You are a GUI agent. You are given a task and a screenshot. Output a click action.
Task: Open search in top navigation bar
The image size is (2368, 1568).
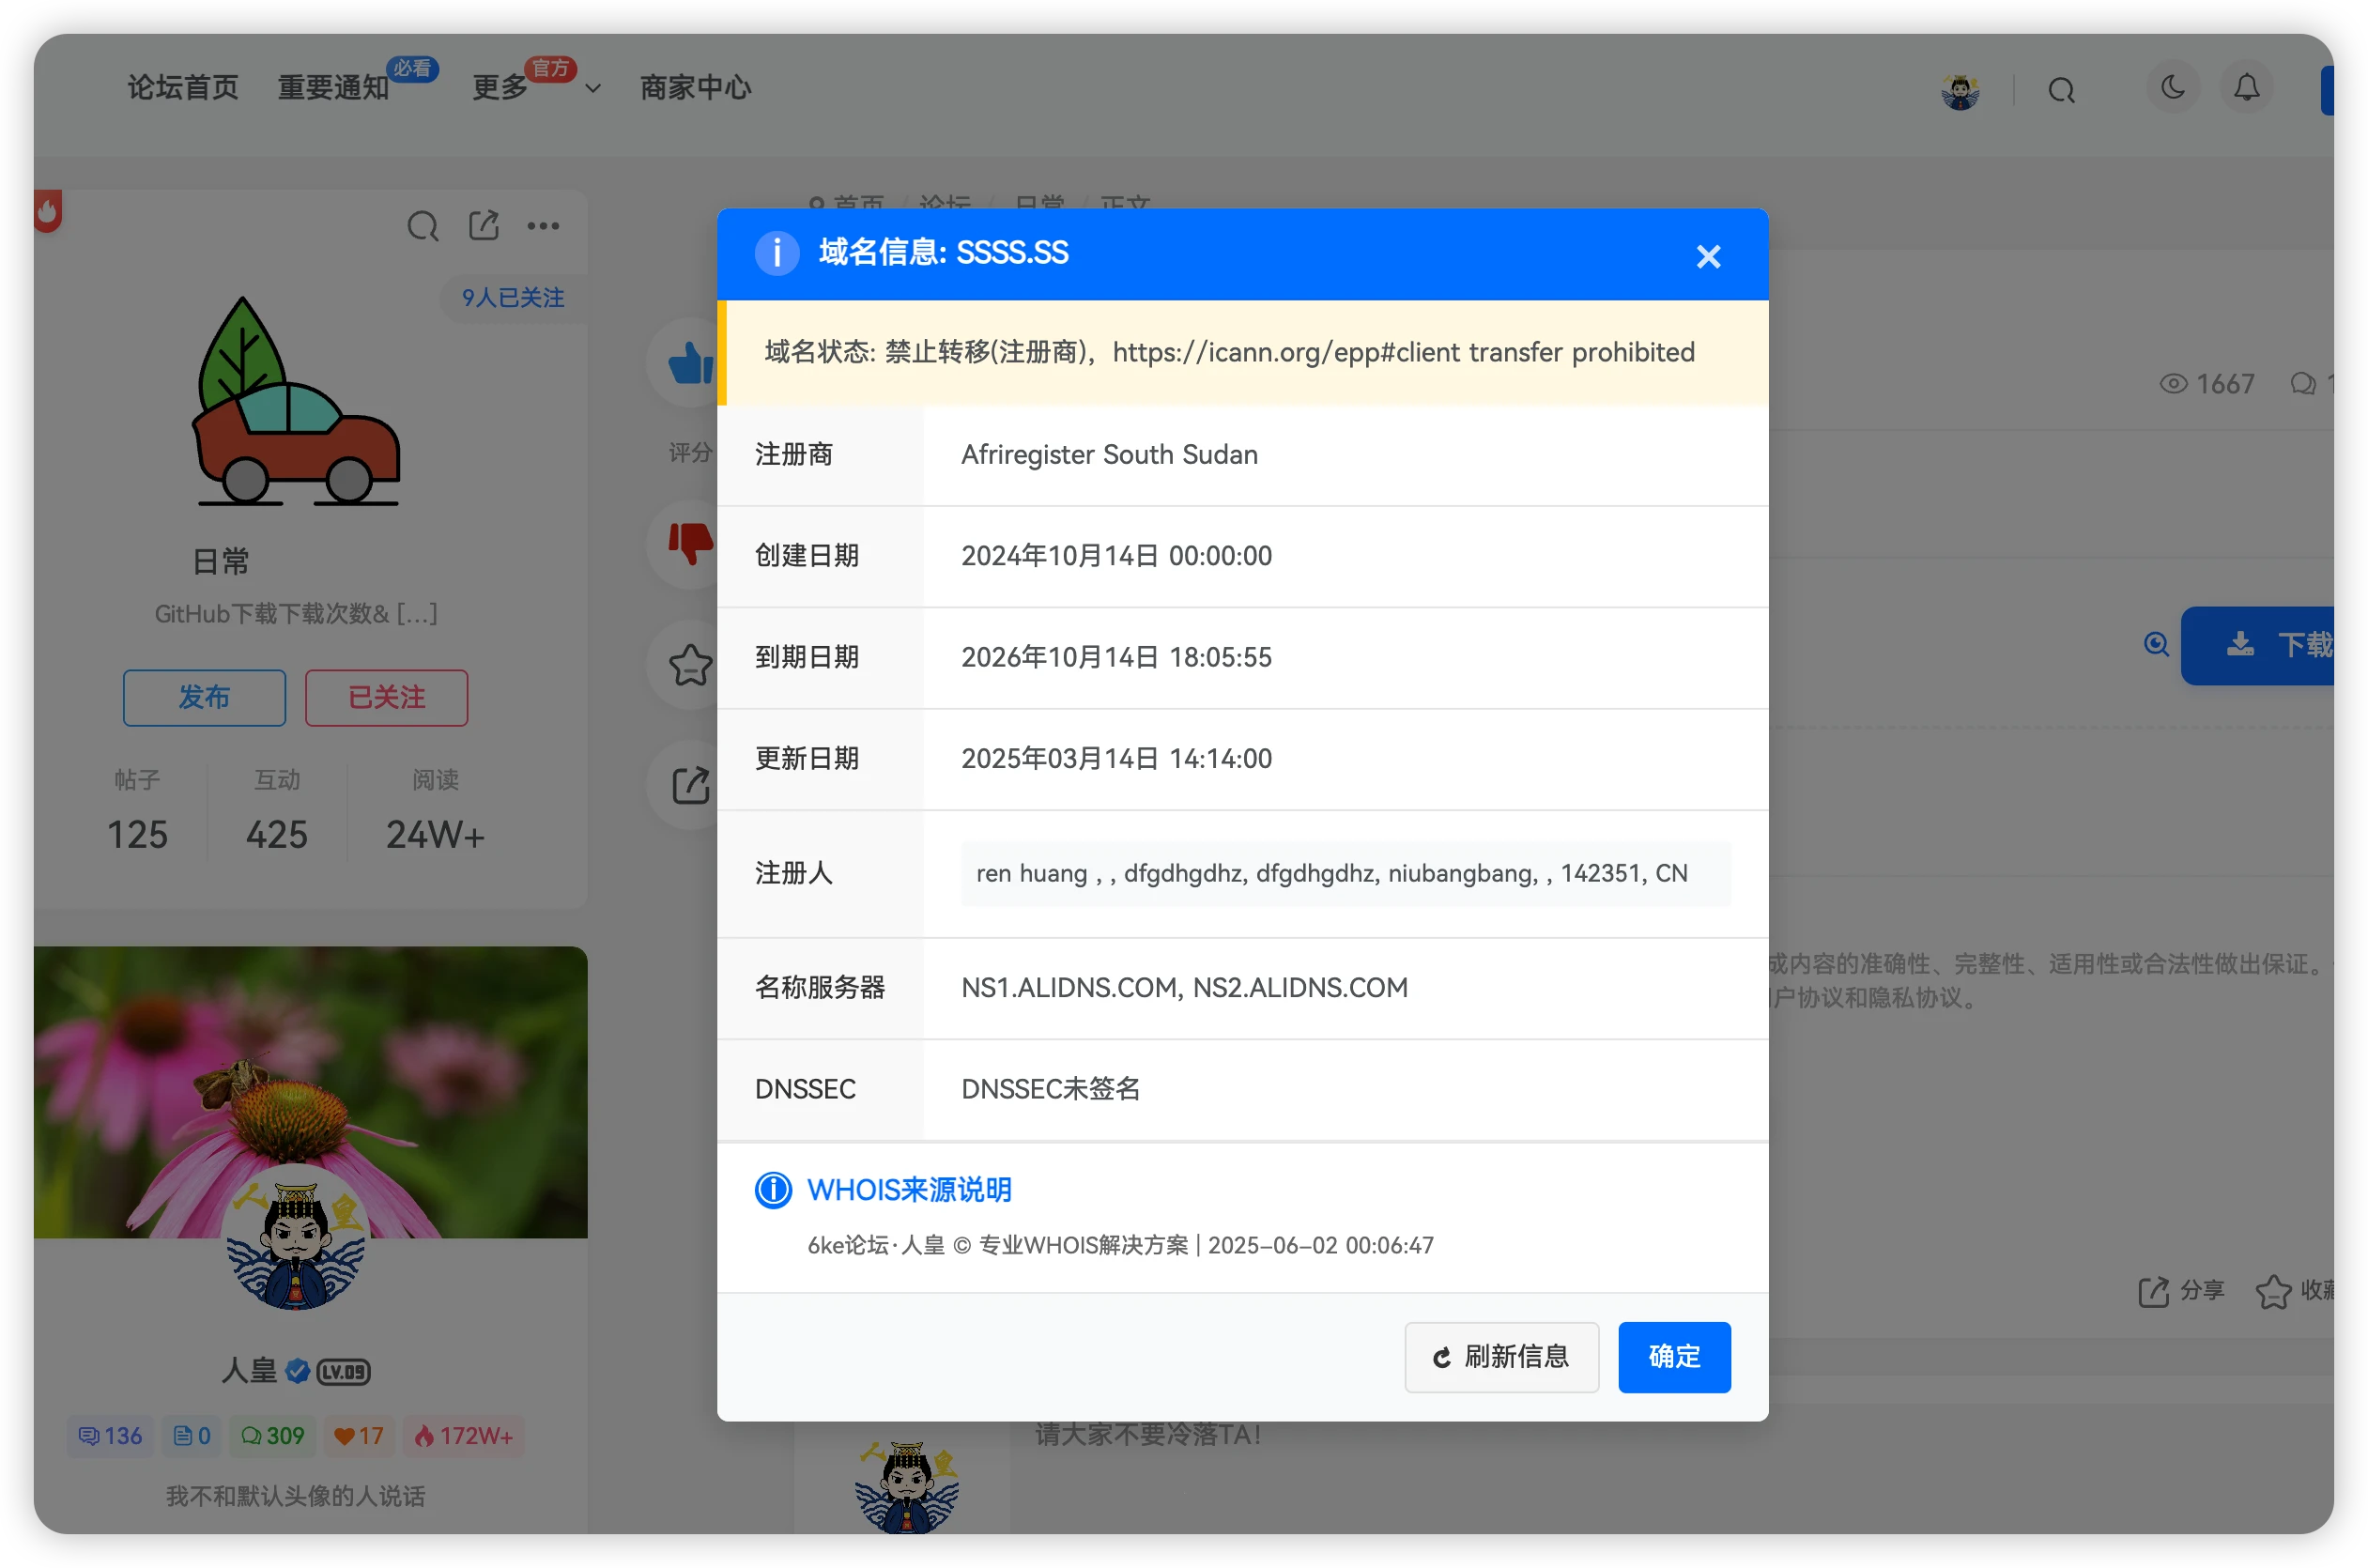coord(2061,91)
